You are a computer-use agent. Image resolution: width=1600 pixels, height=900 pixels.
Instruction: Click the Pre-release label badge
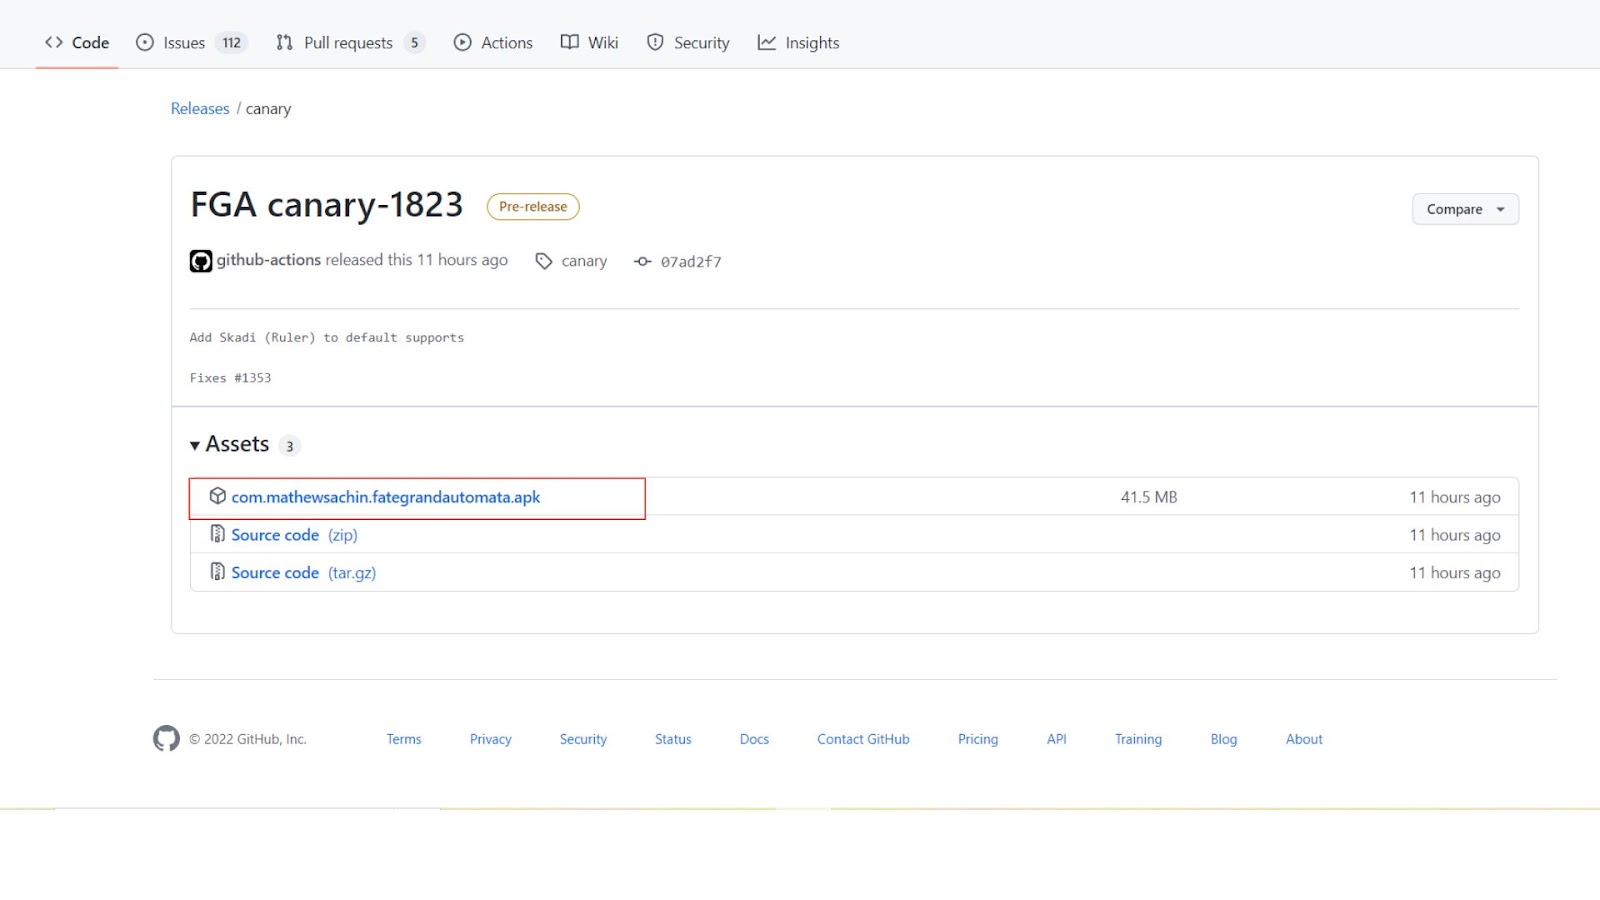(533, 206)
